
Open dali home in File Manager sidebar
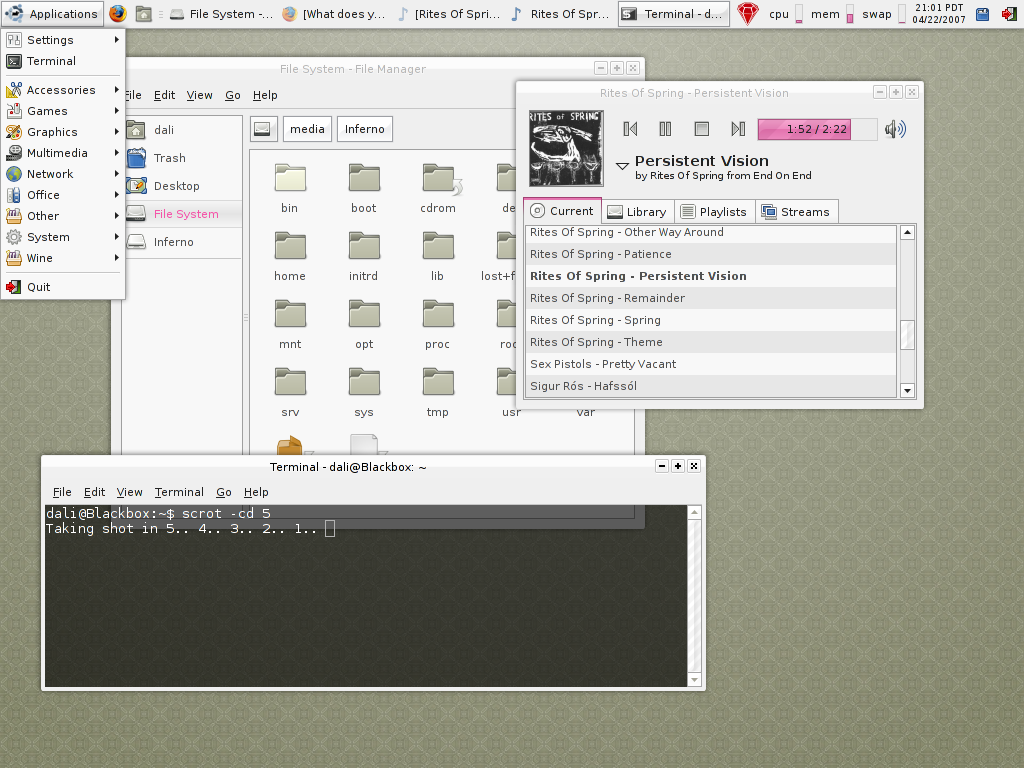pos(183,130)
